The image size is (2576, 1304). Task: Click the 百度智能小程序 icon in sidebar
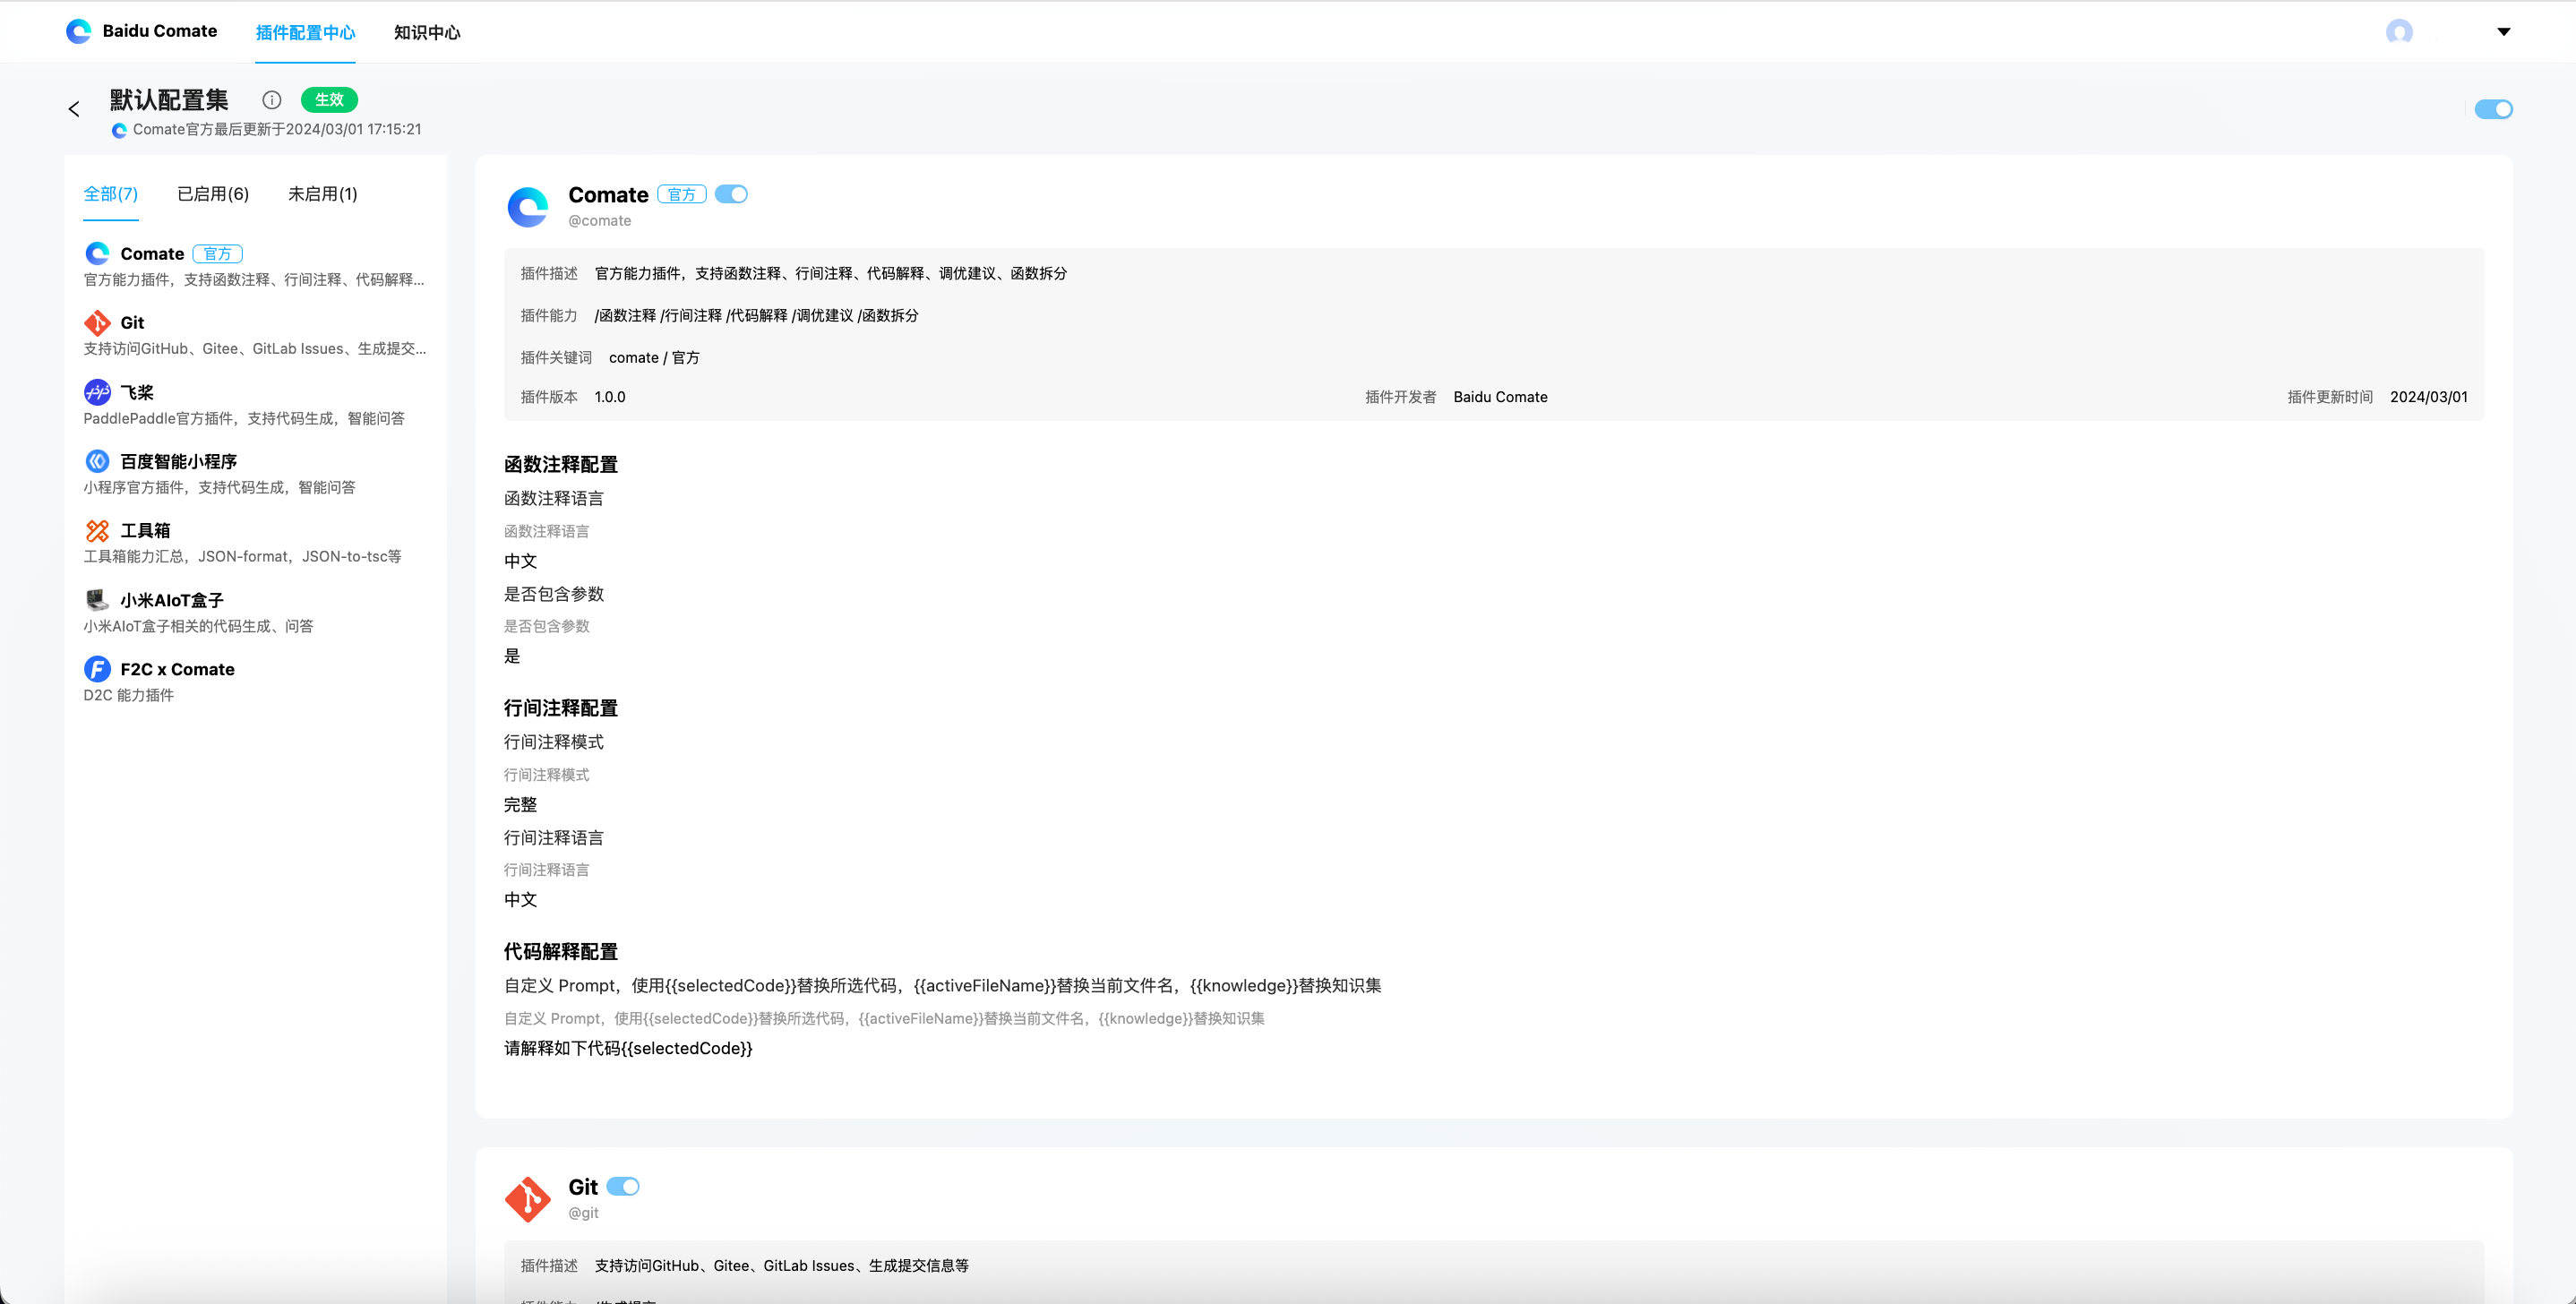point(97,461)
